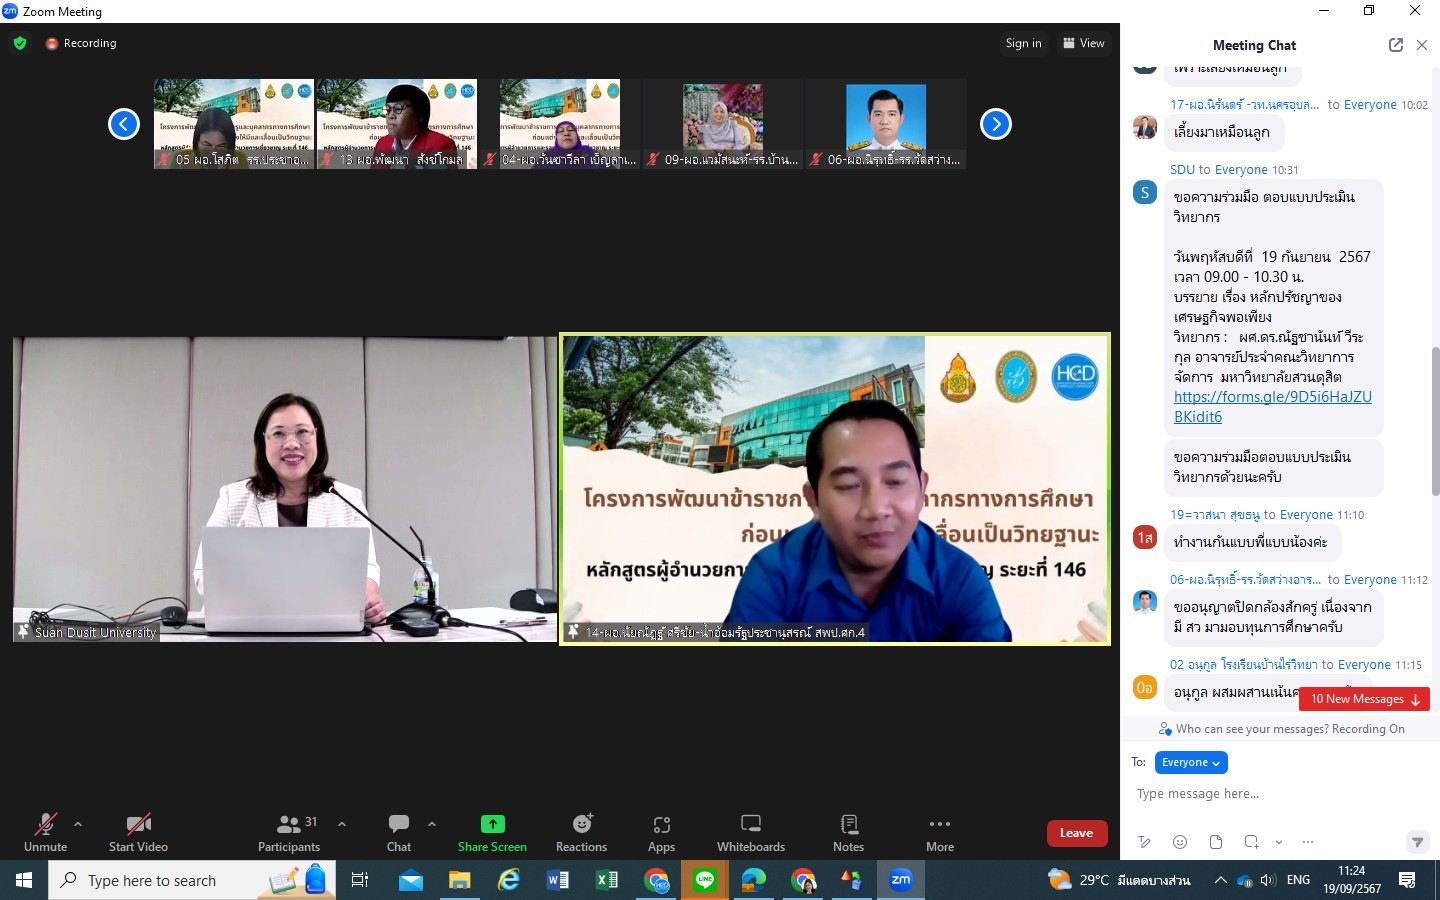Viewport: 1440px width, 900px height.
Task: Attach a file in chat
Action: point(1216,842)
